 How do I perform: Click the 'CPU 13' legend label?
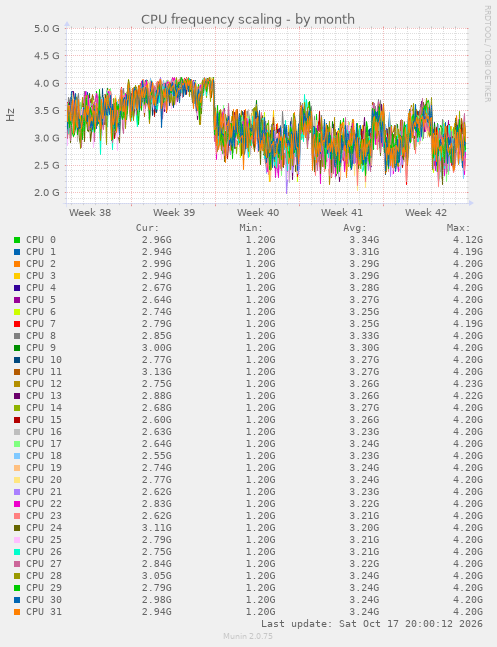pos(44,395)
